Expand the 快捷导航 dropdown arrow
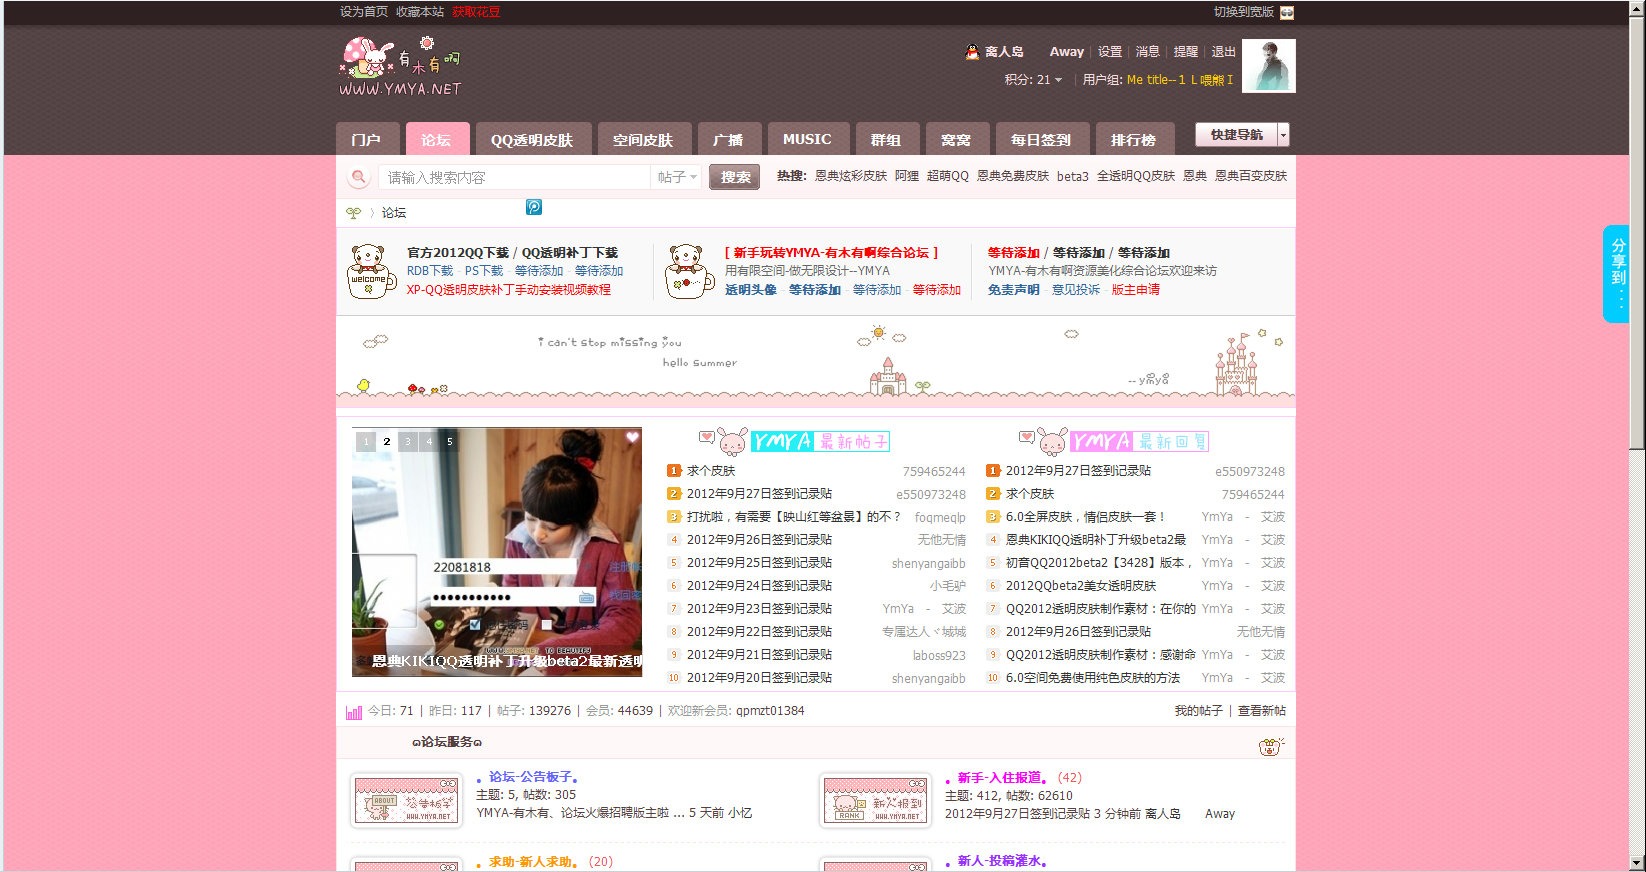 (1283, 135)
